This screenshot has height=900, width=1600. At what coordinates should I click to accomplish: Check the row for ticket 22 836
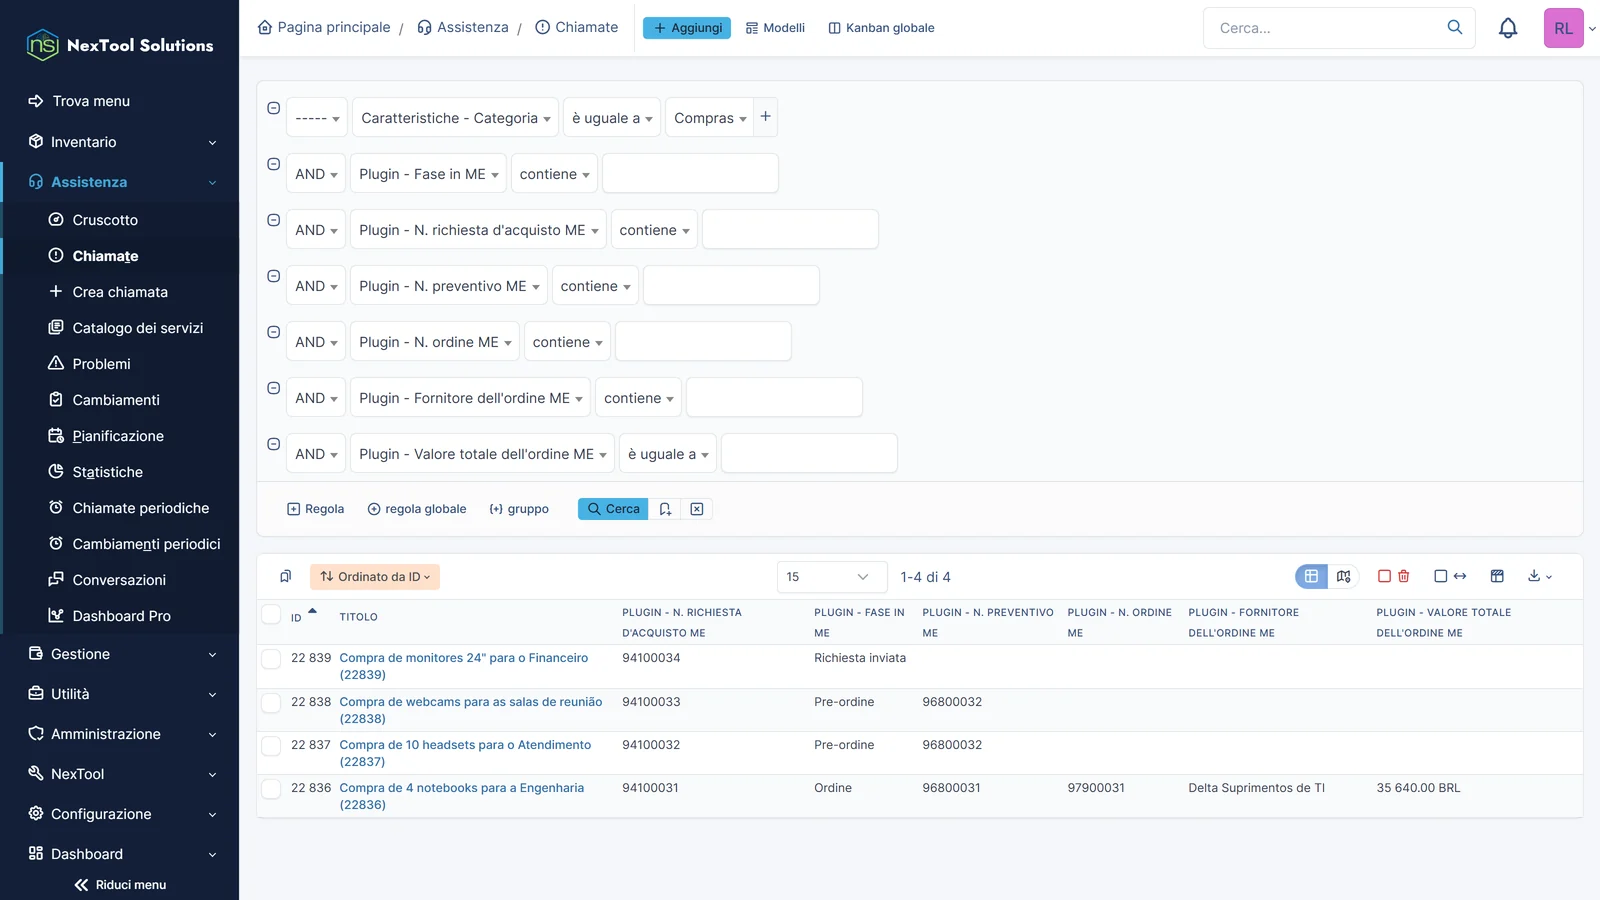(x=271, y=788)
